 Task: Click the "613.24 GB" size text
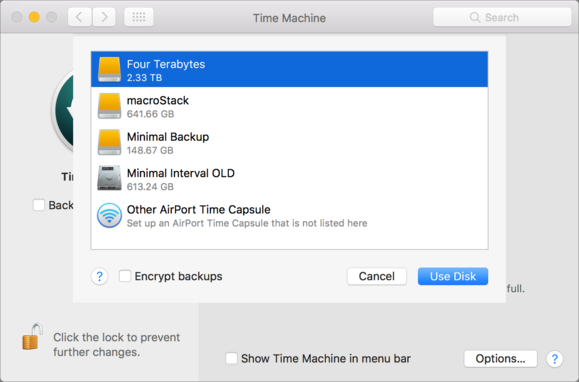pos(150,187)
